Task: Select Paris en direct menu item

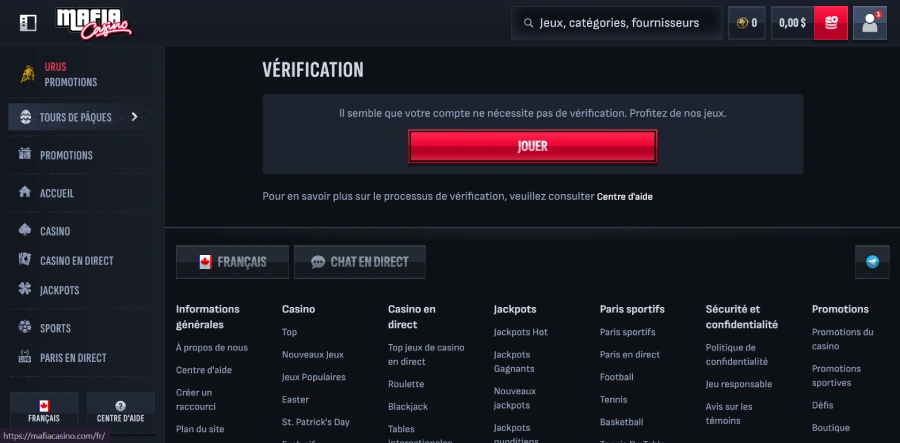Action: [x=73, y=357]
